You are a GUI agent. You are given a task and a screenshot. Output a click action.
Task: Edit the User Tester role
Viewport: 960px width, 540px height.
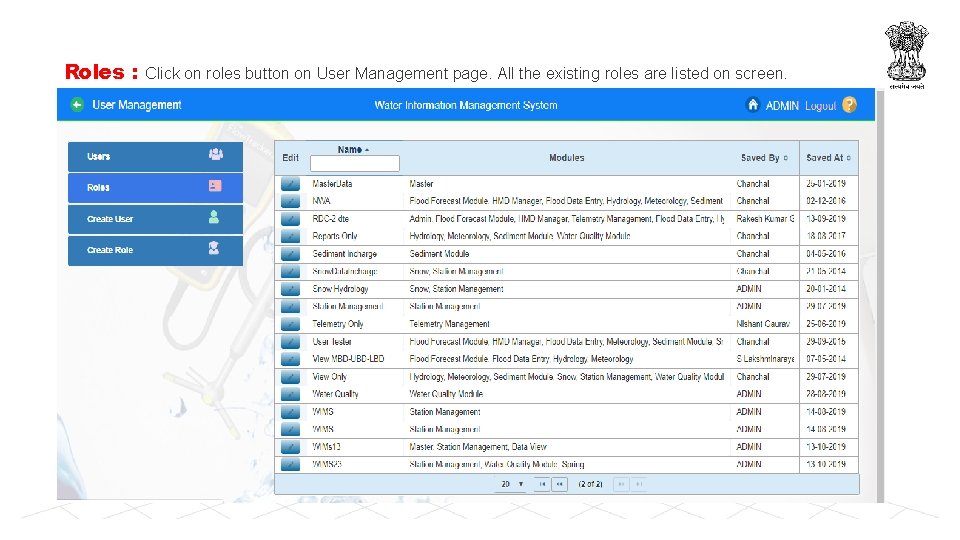click(x=290, y=342)
